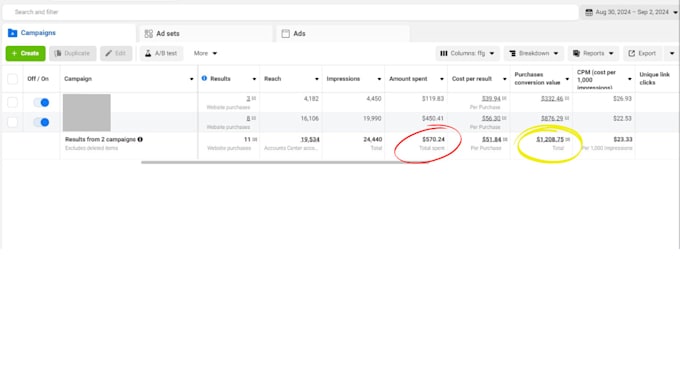Click the $51.84 total cost per purchase
The image size is (680, 383).
point(491,139)
